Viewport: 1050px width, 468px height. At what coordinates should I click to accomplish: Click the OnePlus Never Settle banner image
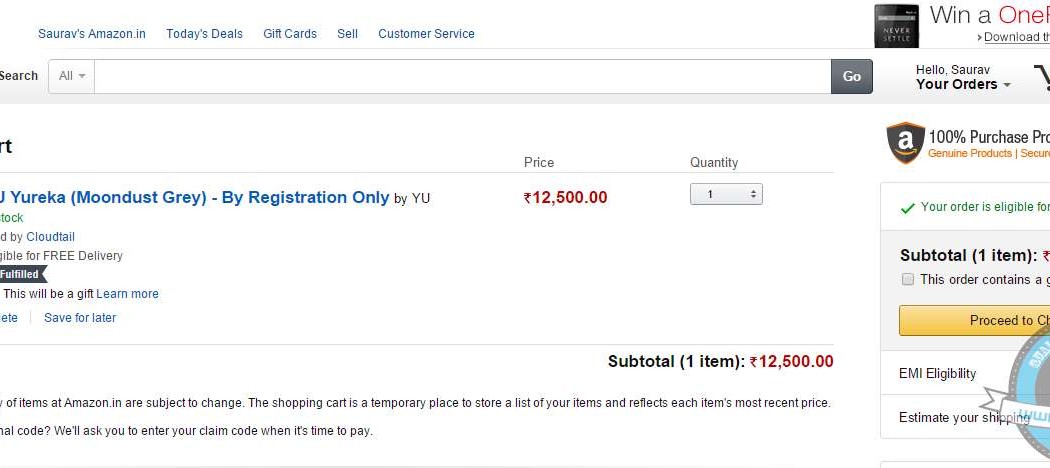[x=896, y=26]
